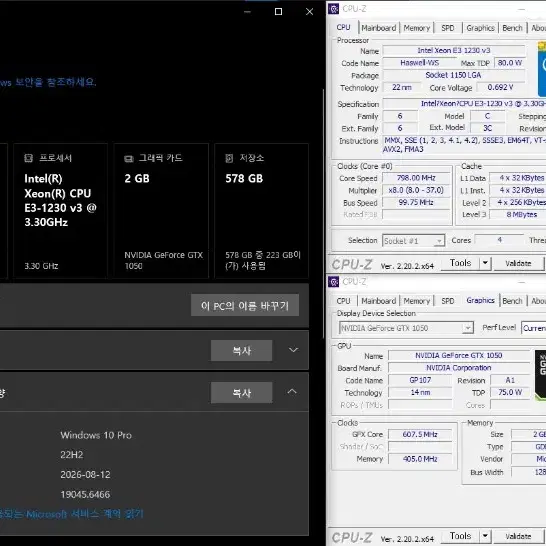Click the rename this PC button
Viewport: 546px width, 546px height.
click(245, 305)
